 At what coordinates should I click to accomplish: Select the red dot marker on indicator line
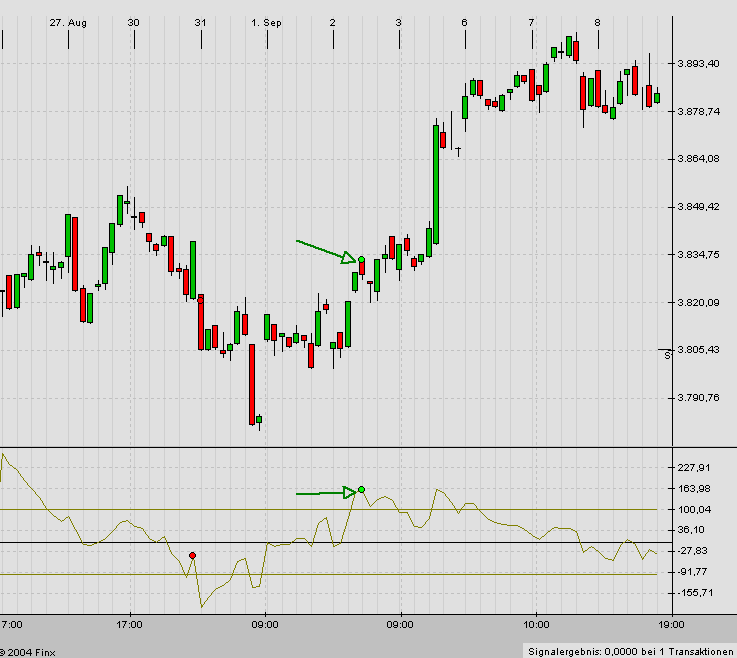click(192, 555)
